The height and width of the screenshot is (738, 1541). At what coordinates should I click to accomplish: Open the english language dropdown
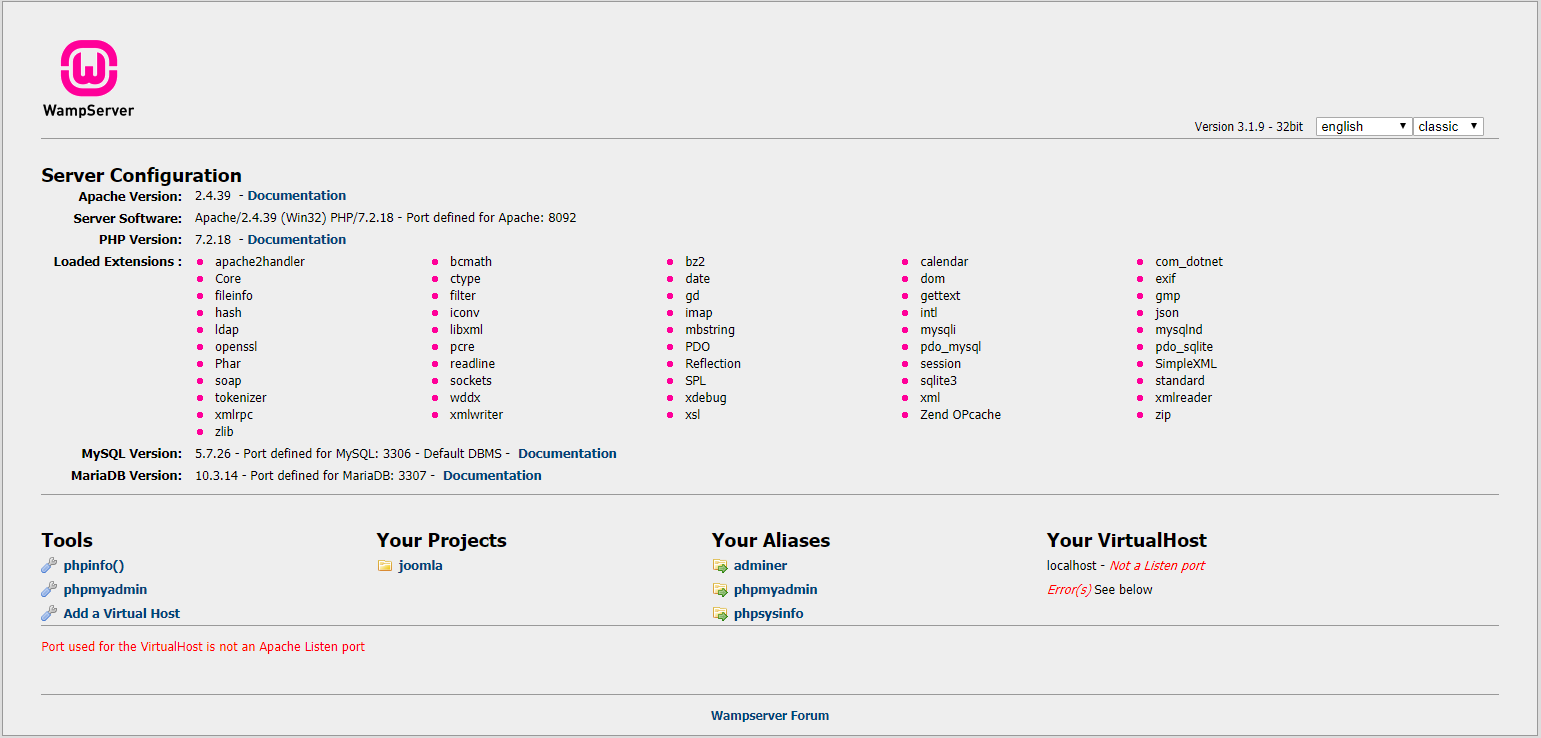point(1364,126)
